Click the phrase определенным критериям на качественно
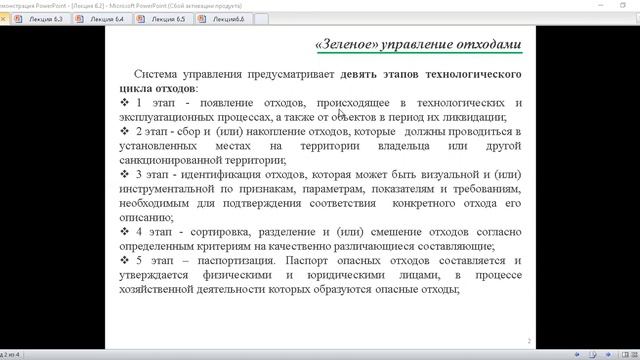The height and width of the screenshot is (360, 640). pyautogui.click(x=225, y=246)
